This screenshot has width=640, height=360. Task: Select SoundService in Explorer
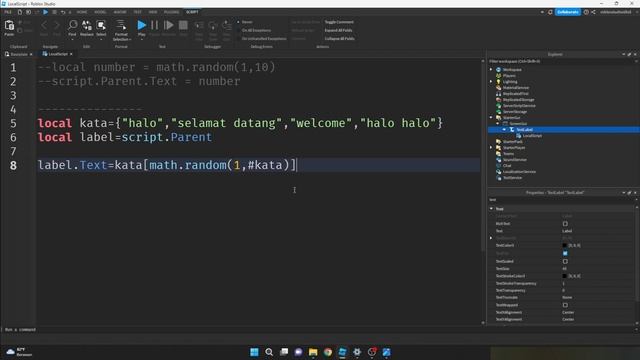[x=514, y=160]
